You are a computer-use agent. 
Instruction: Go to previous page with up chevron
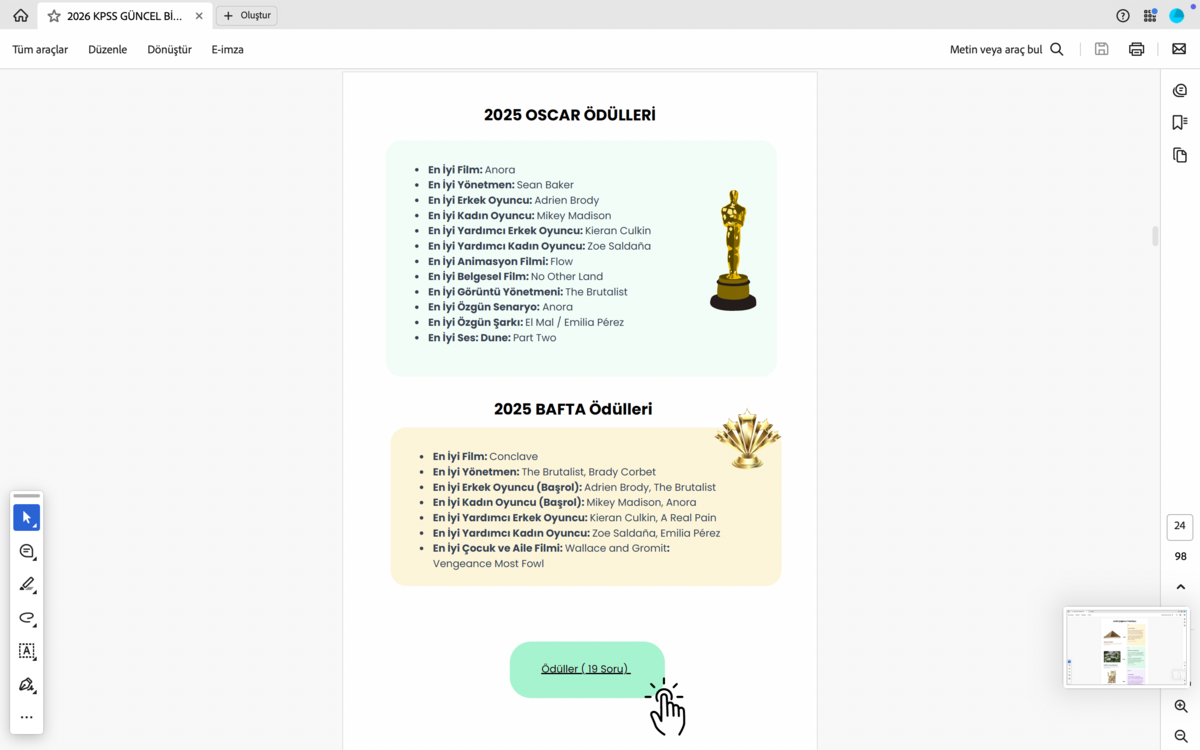1180,587
